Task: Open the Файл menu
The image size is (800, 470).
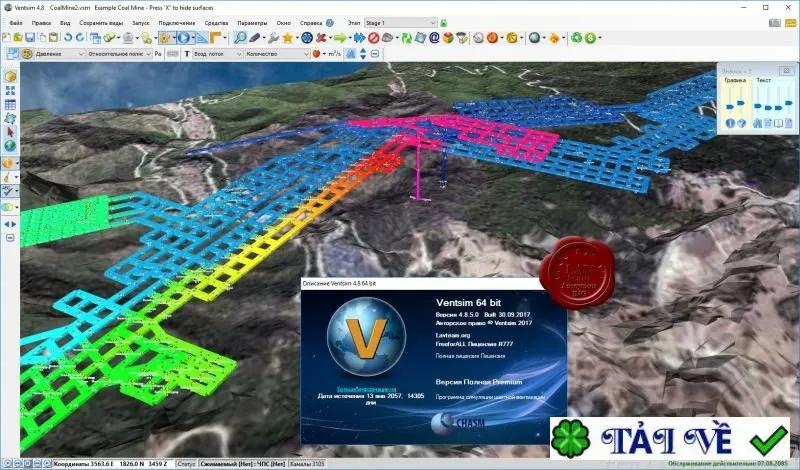Action: click(16, 23)
